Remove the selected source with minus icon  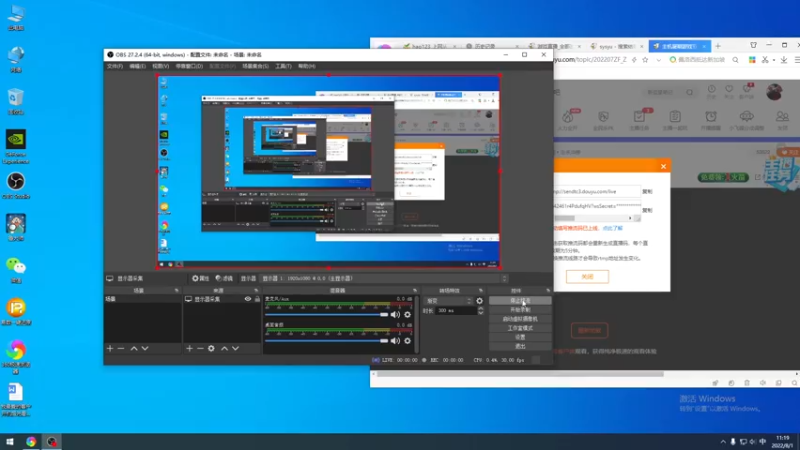point(200,348)
